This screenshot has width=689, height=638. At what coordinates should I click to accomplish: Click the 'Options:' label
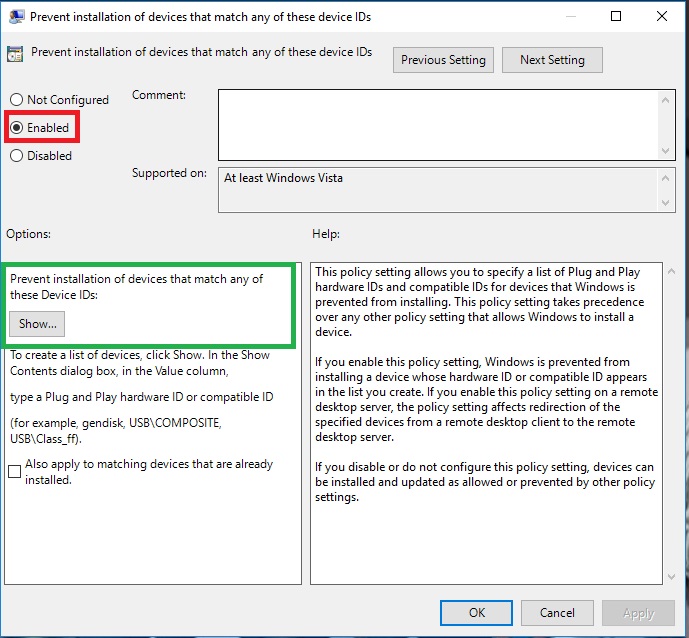point(29,234)
